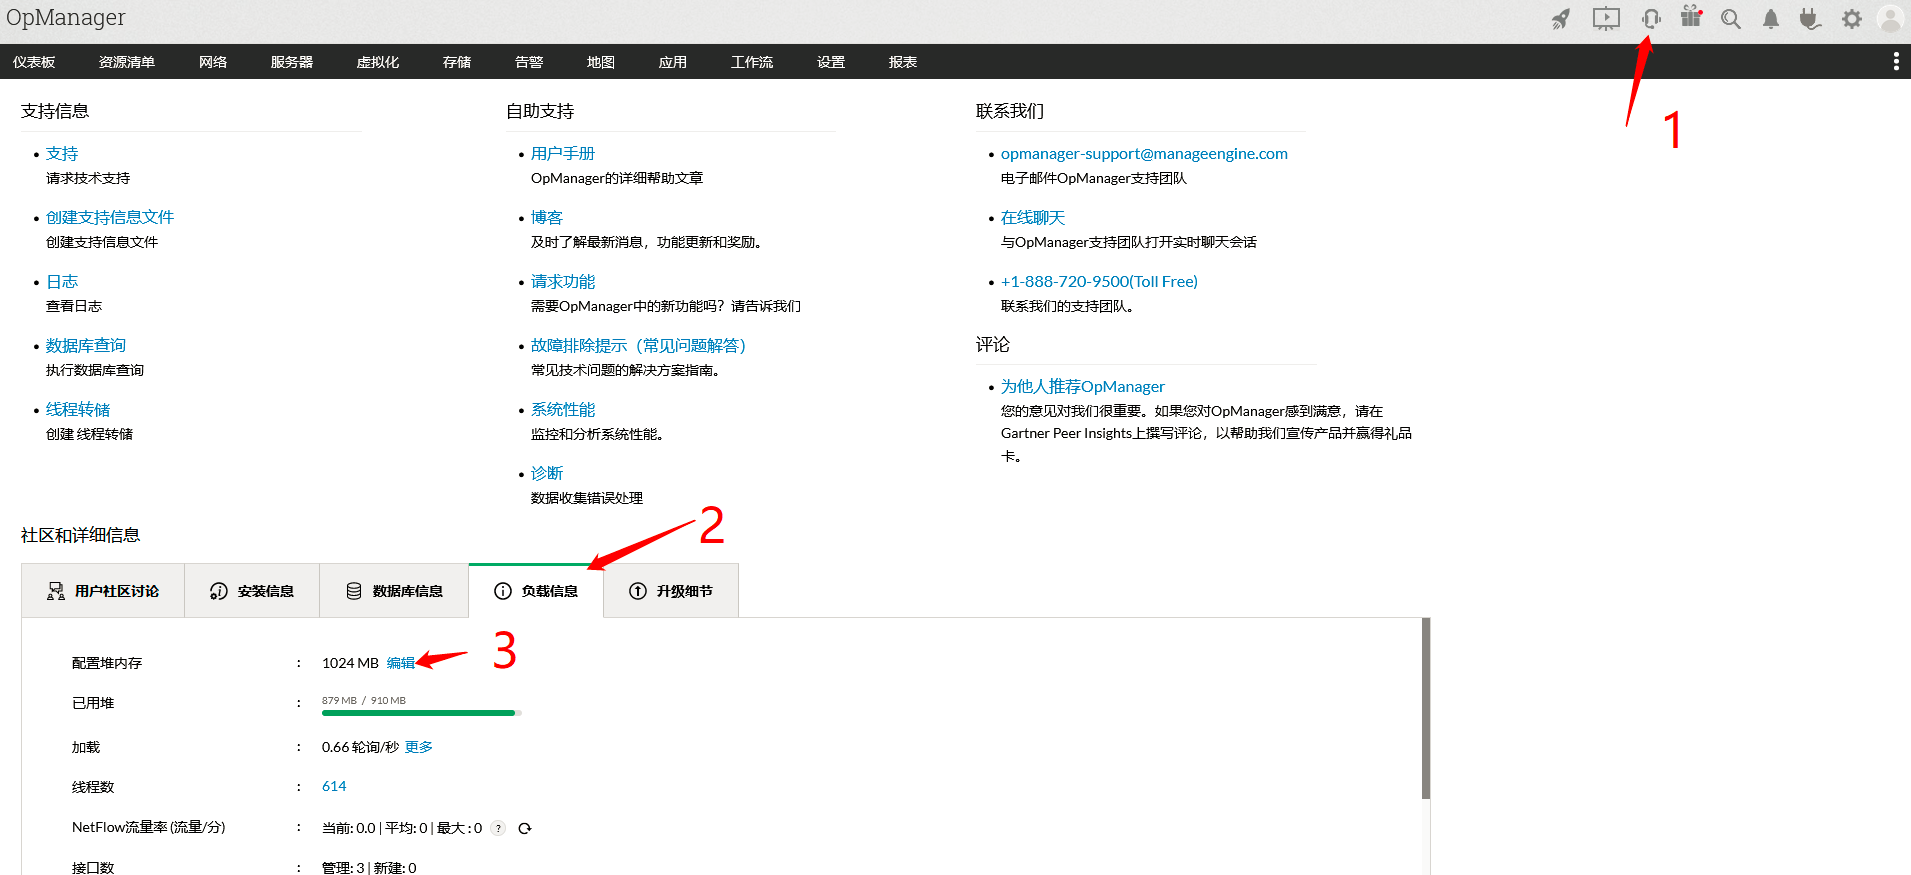
Task: Click the 879 MB / 910 MB text
Action: [364, 700]
